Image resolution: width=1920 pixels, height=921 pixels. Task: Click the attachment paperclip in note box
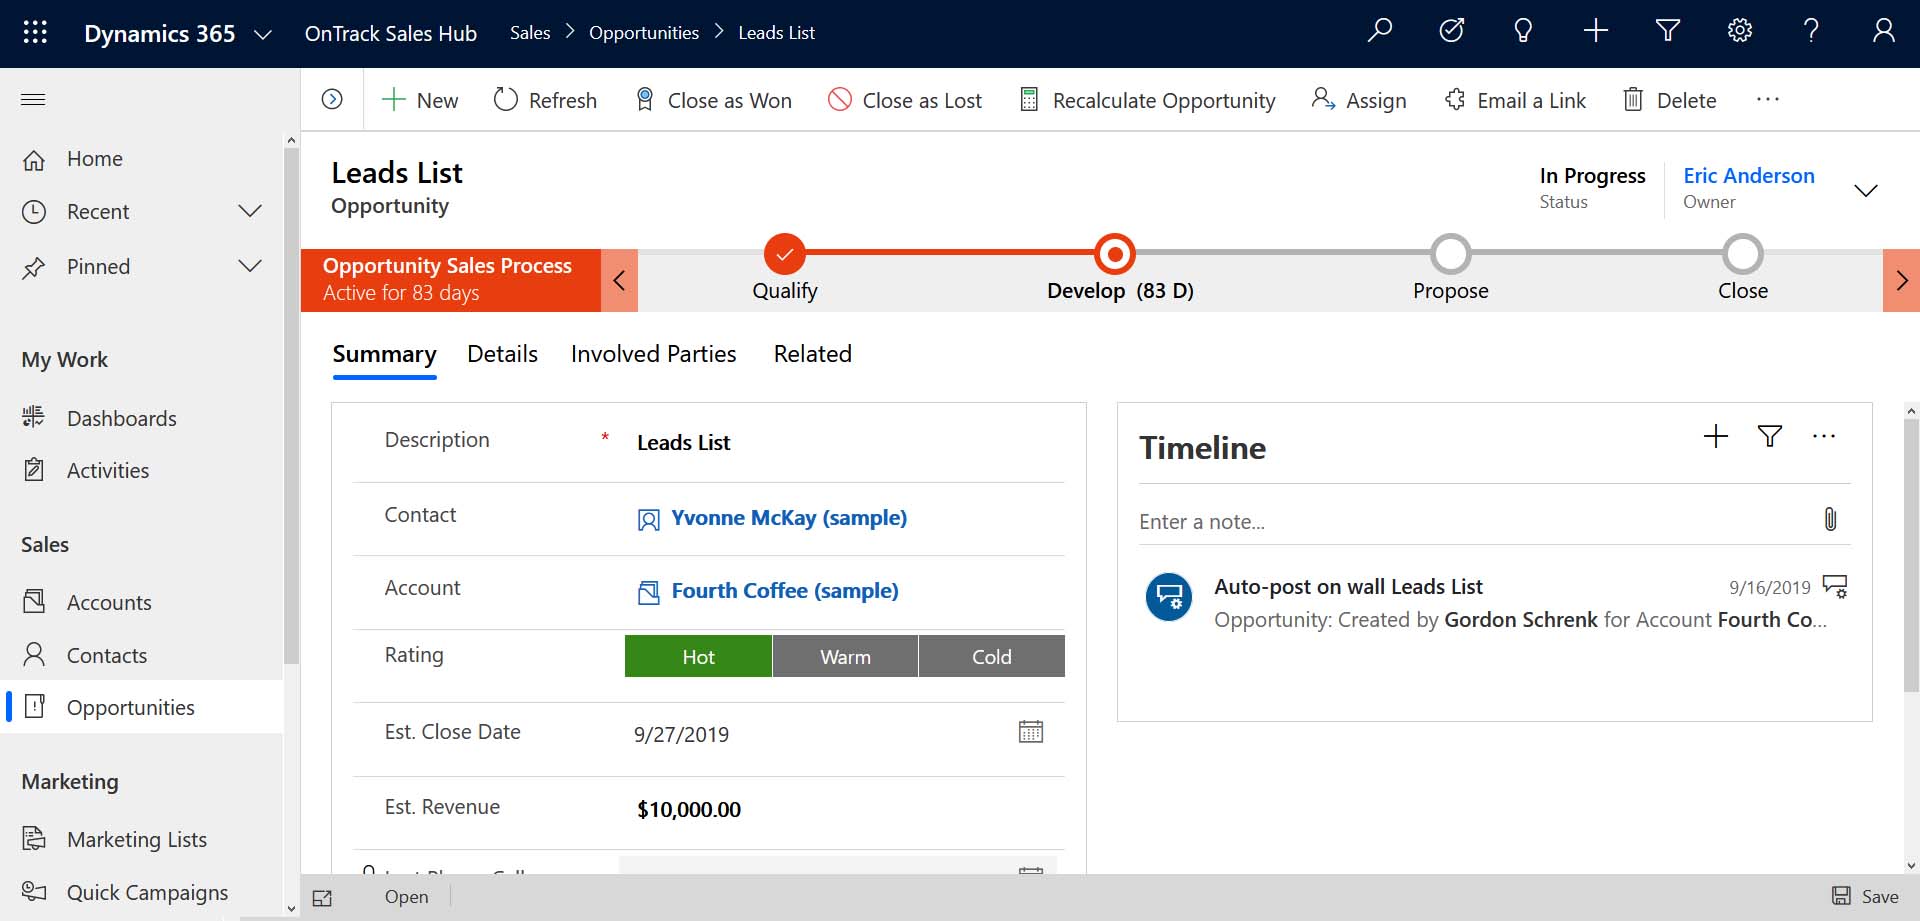(x=1830, y=519)
